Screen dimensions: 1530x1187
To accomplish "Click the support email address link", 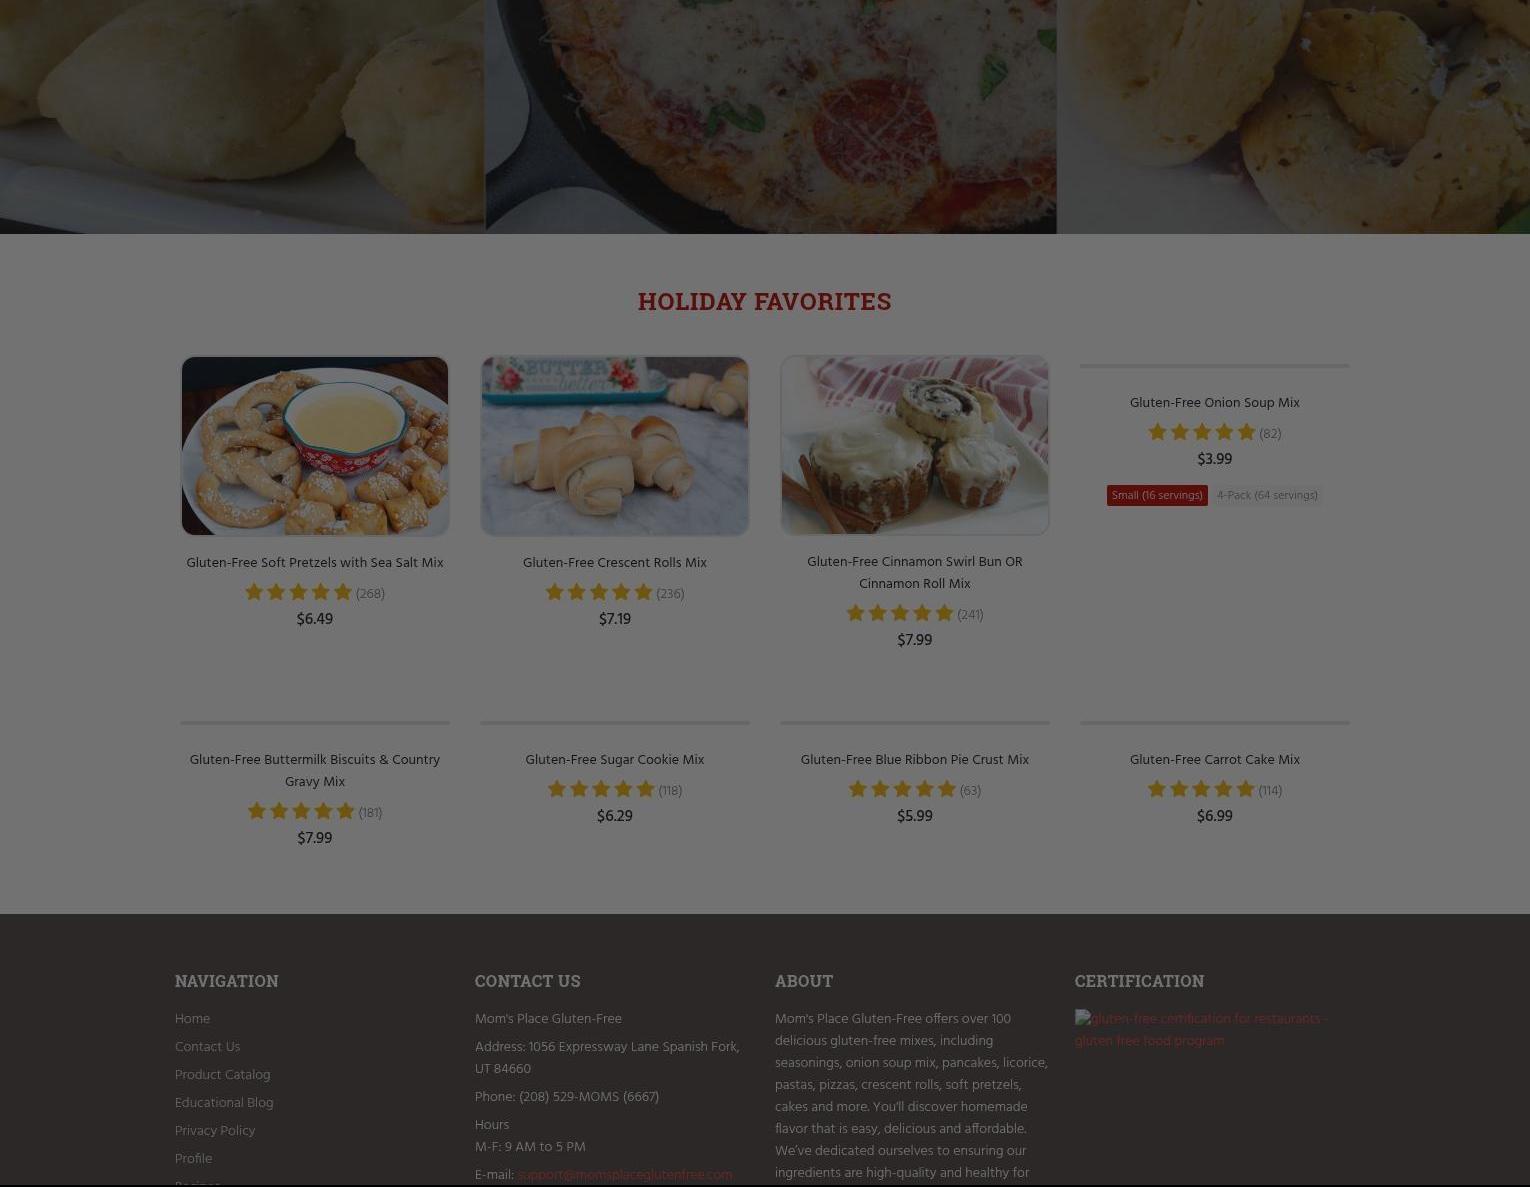I will (625, 1175).
